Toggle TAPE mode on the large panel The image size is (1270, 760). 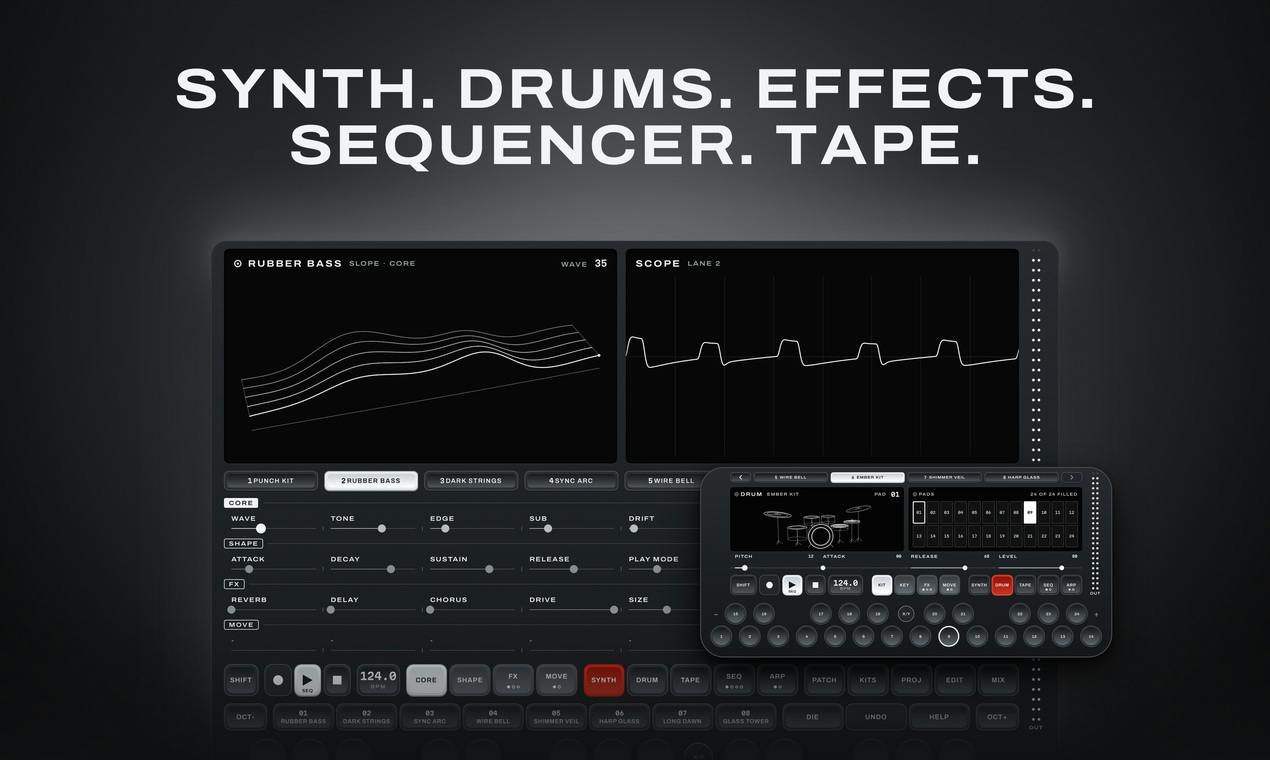(690, 680)
